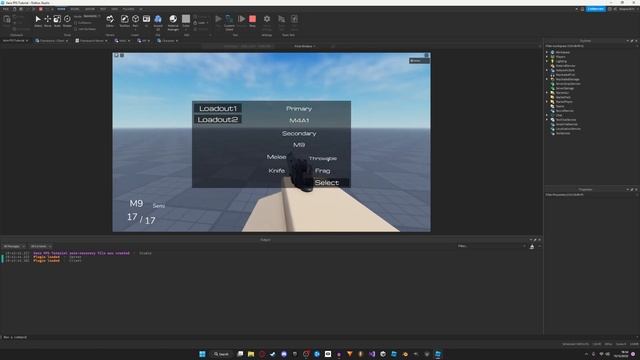Click the Knife melee label
Viewport: 640px width, 360px height.
point(277,171)
